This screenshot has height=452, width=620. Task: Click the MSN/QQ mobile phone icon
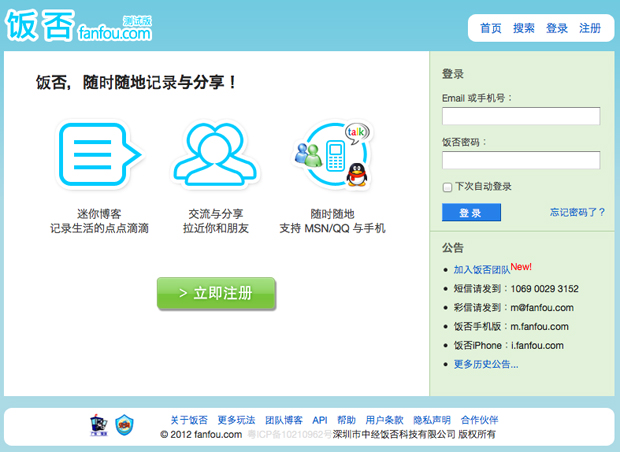click(x=333, y=155)
